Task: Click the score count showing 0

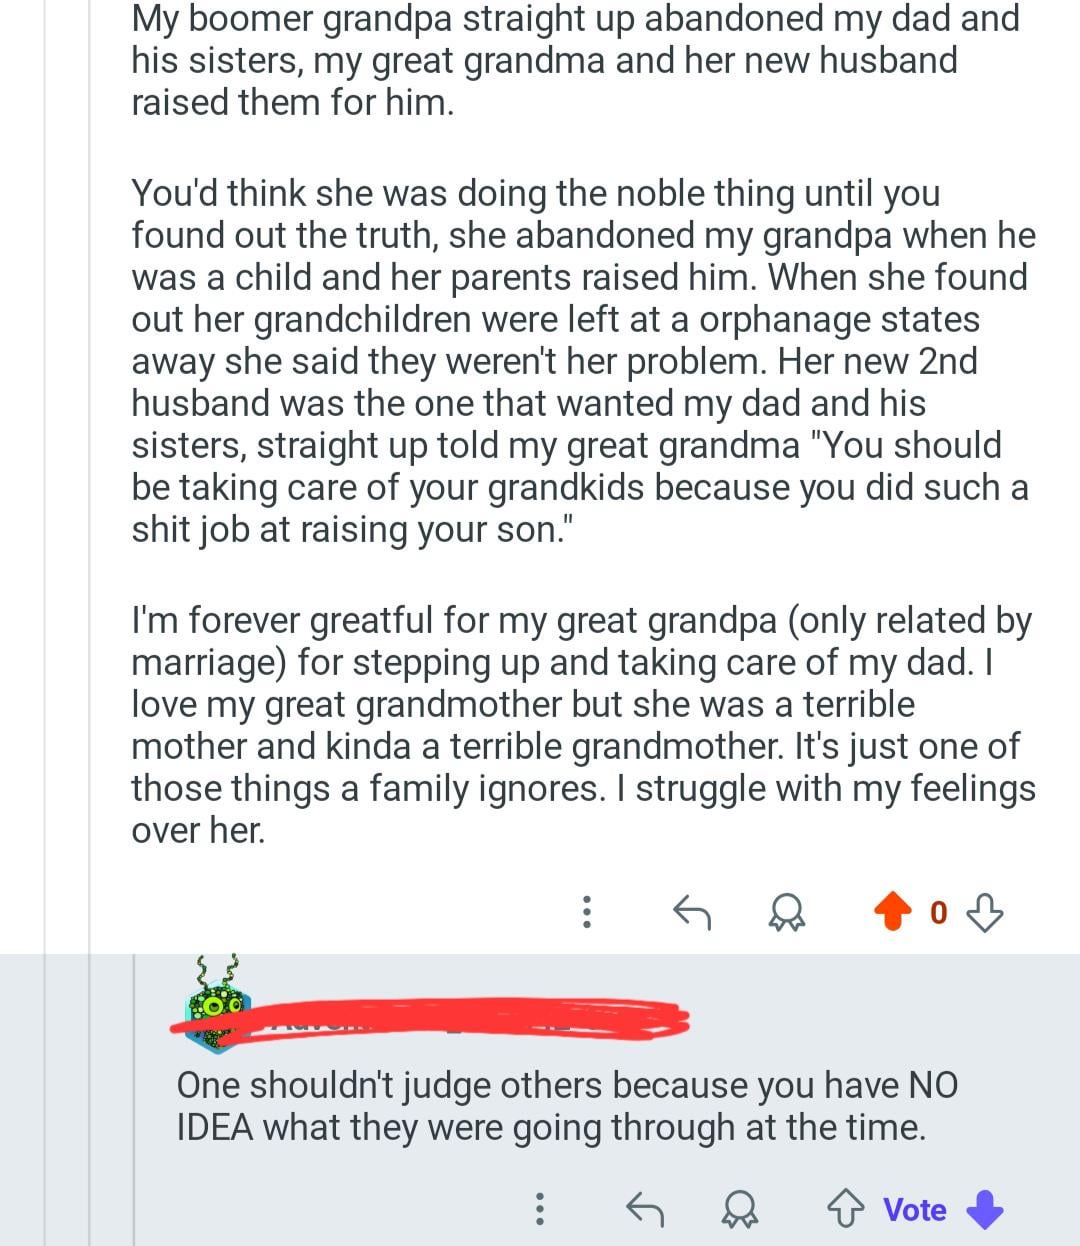Action: point(938,912)
